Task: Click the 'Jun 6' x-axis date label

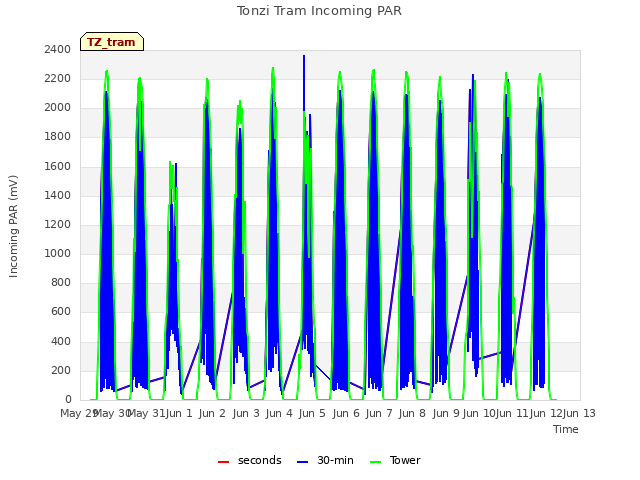Action: pyautogui.click(x=346, y=413)
